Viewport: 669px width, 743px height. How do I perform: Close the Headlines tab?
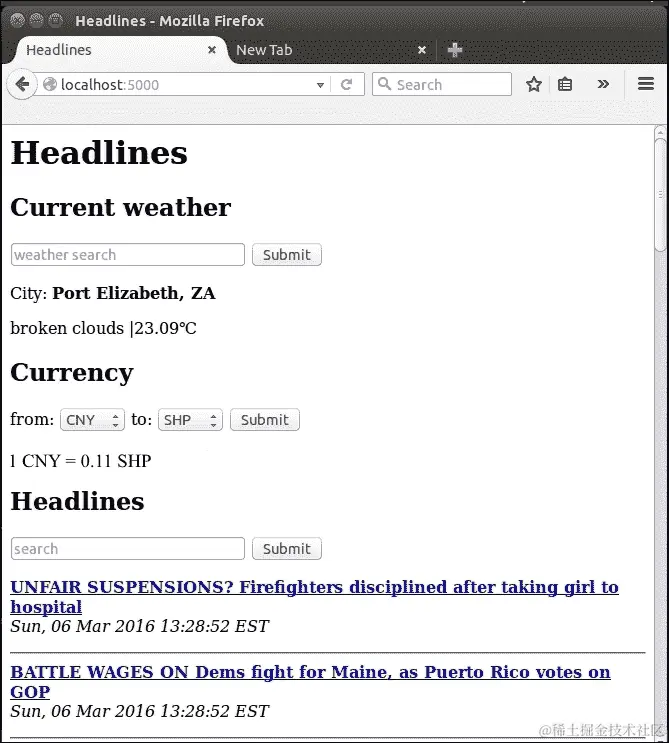[212, 50]
